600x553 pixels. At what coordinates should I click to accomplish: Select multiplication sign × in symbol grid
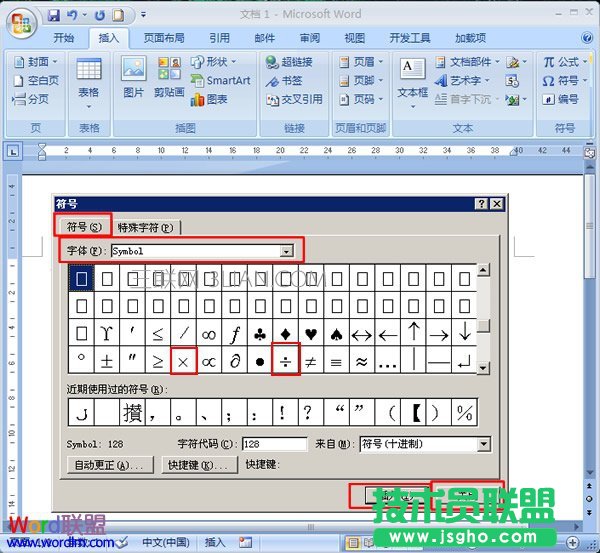183,361
